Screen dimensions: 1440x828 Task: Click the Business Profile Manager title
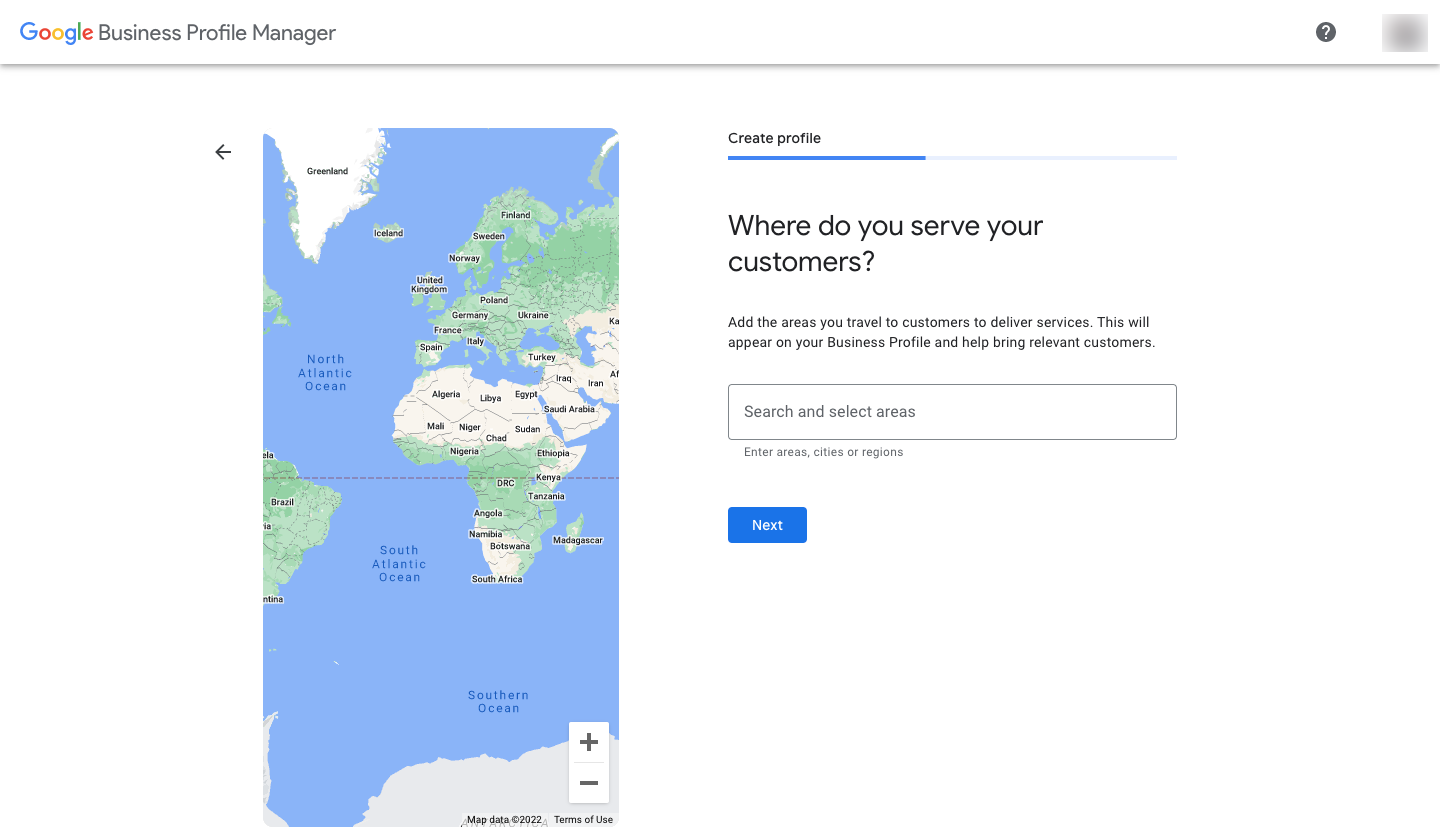click(216, 32)
